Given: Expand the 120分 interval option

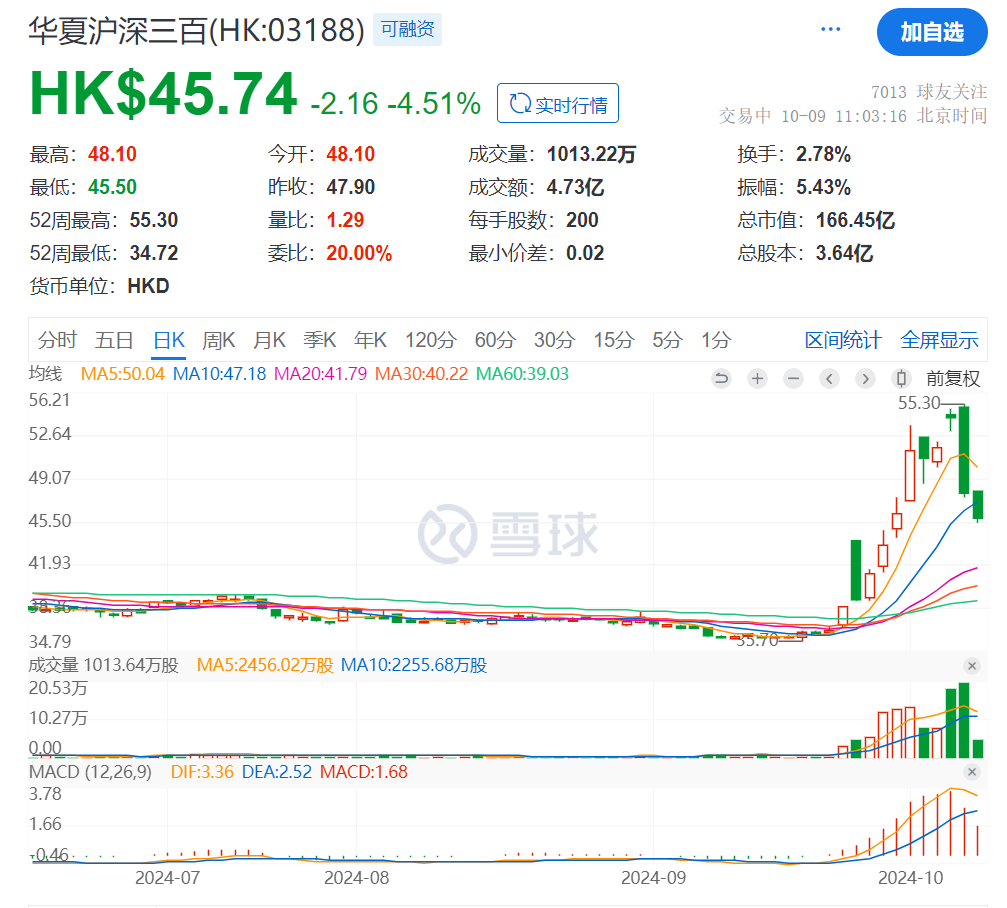Looking at the screenshot, I should tap(430, 340).
